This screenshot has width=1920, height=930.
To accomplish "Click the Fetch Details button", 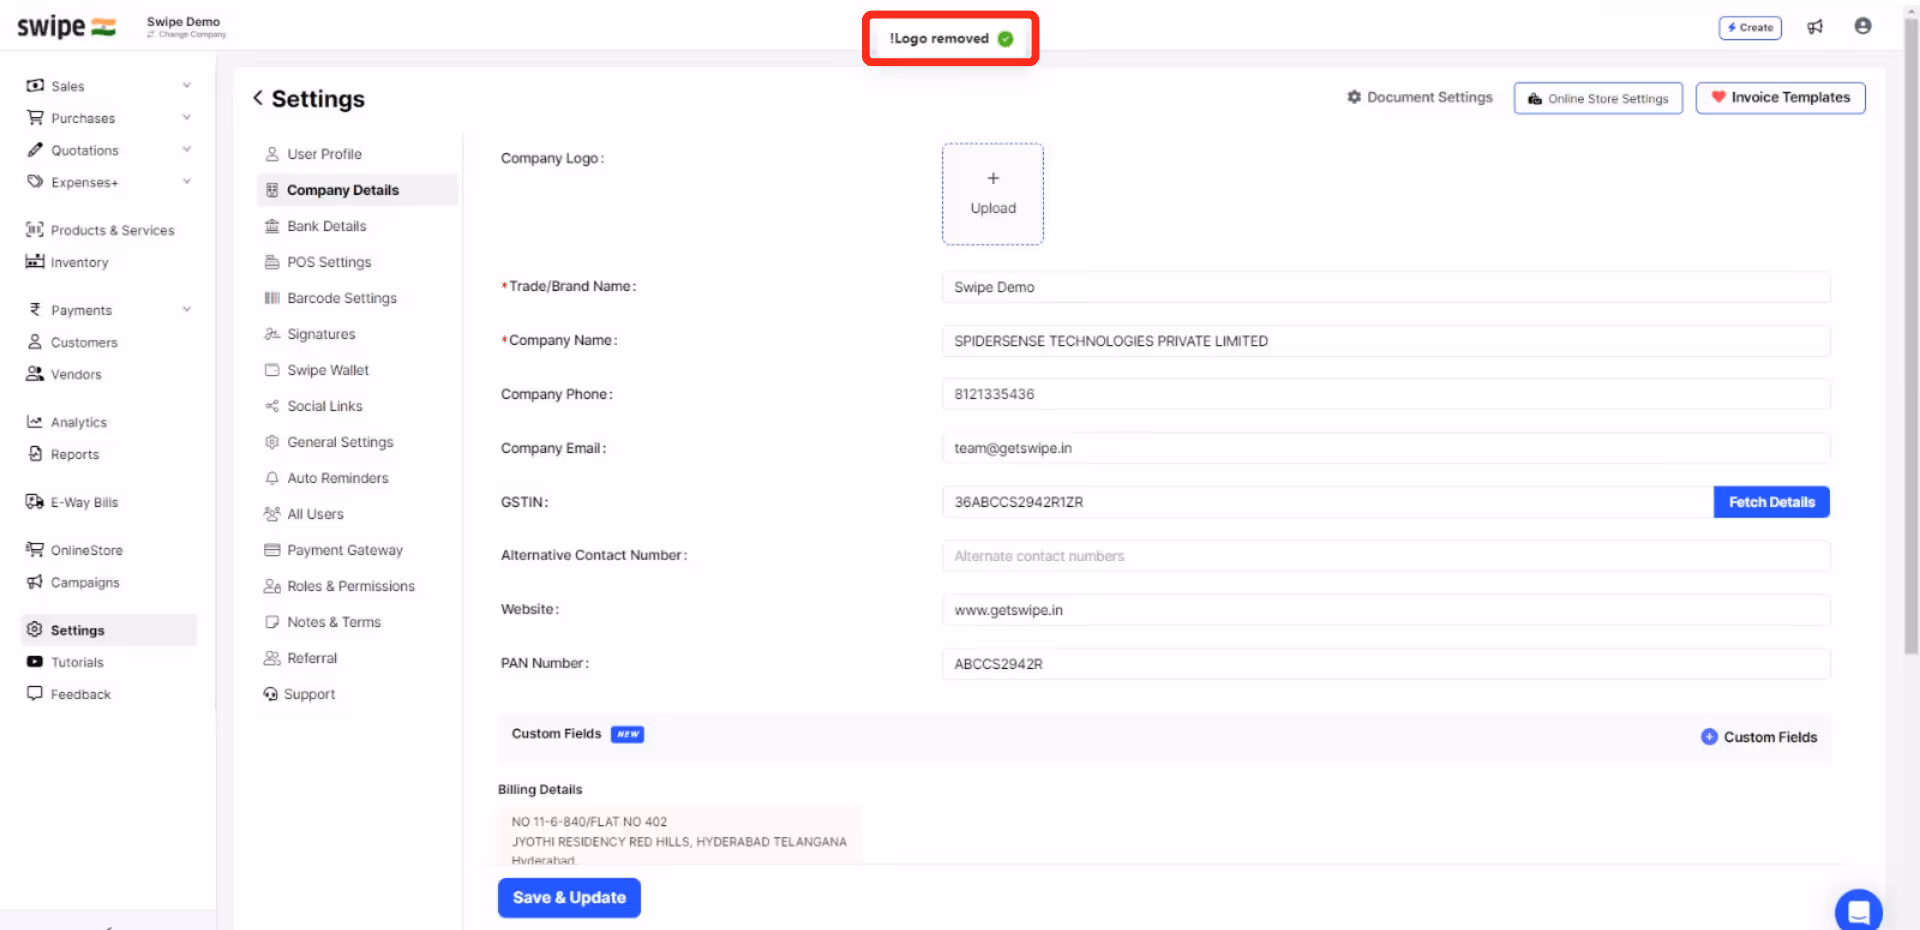I will 1771,502.
